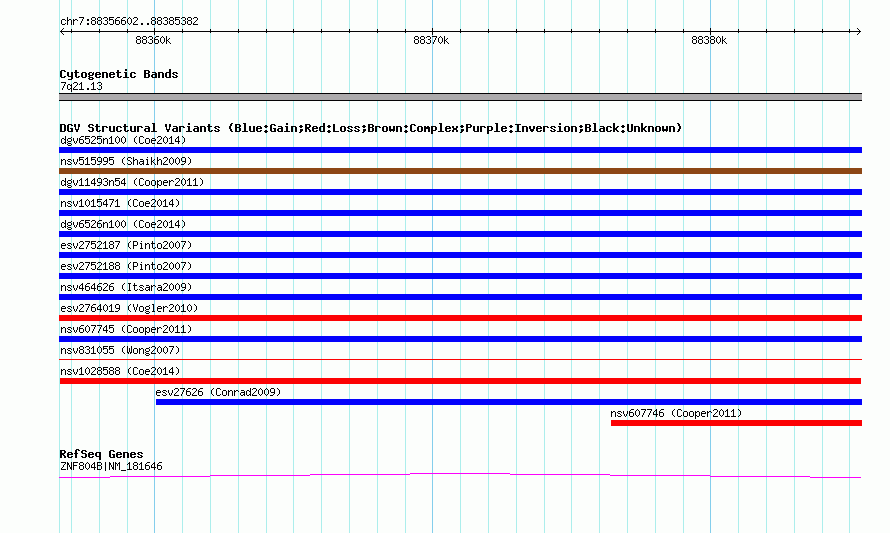Click the DGV Structural Variants track title

(371, 128)
